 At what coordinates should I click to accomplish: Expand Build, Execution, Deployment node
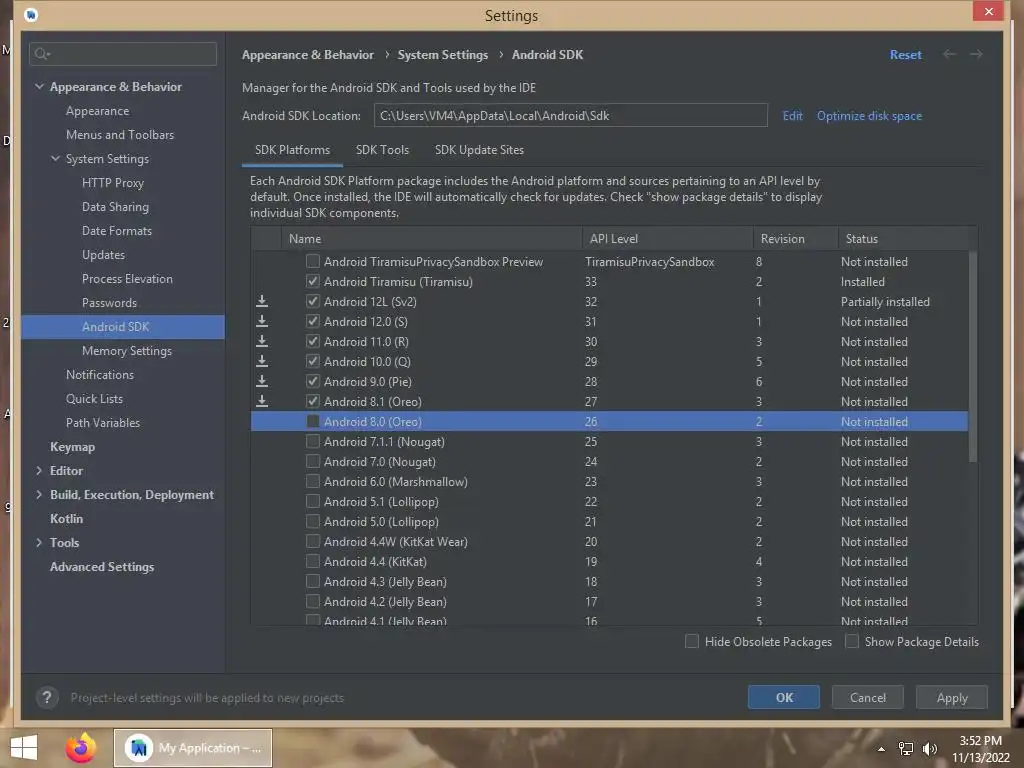tap(39, 495)
